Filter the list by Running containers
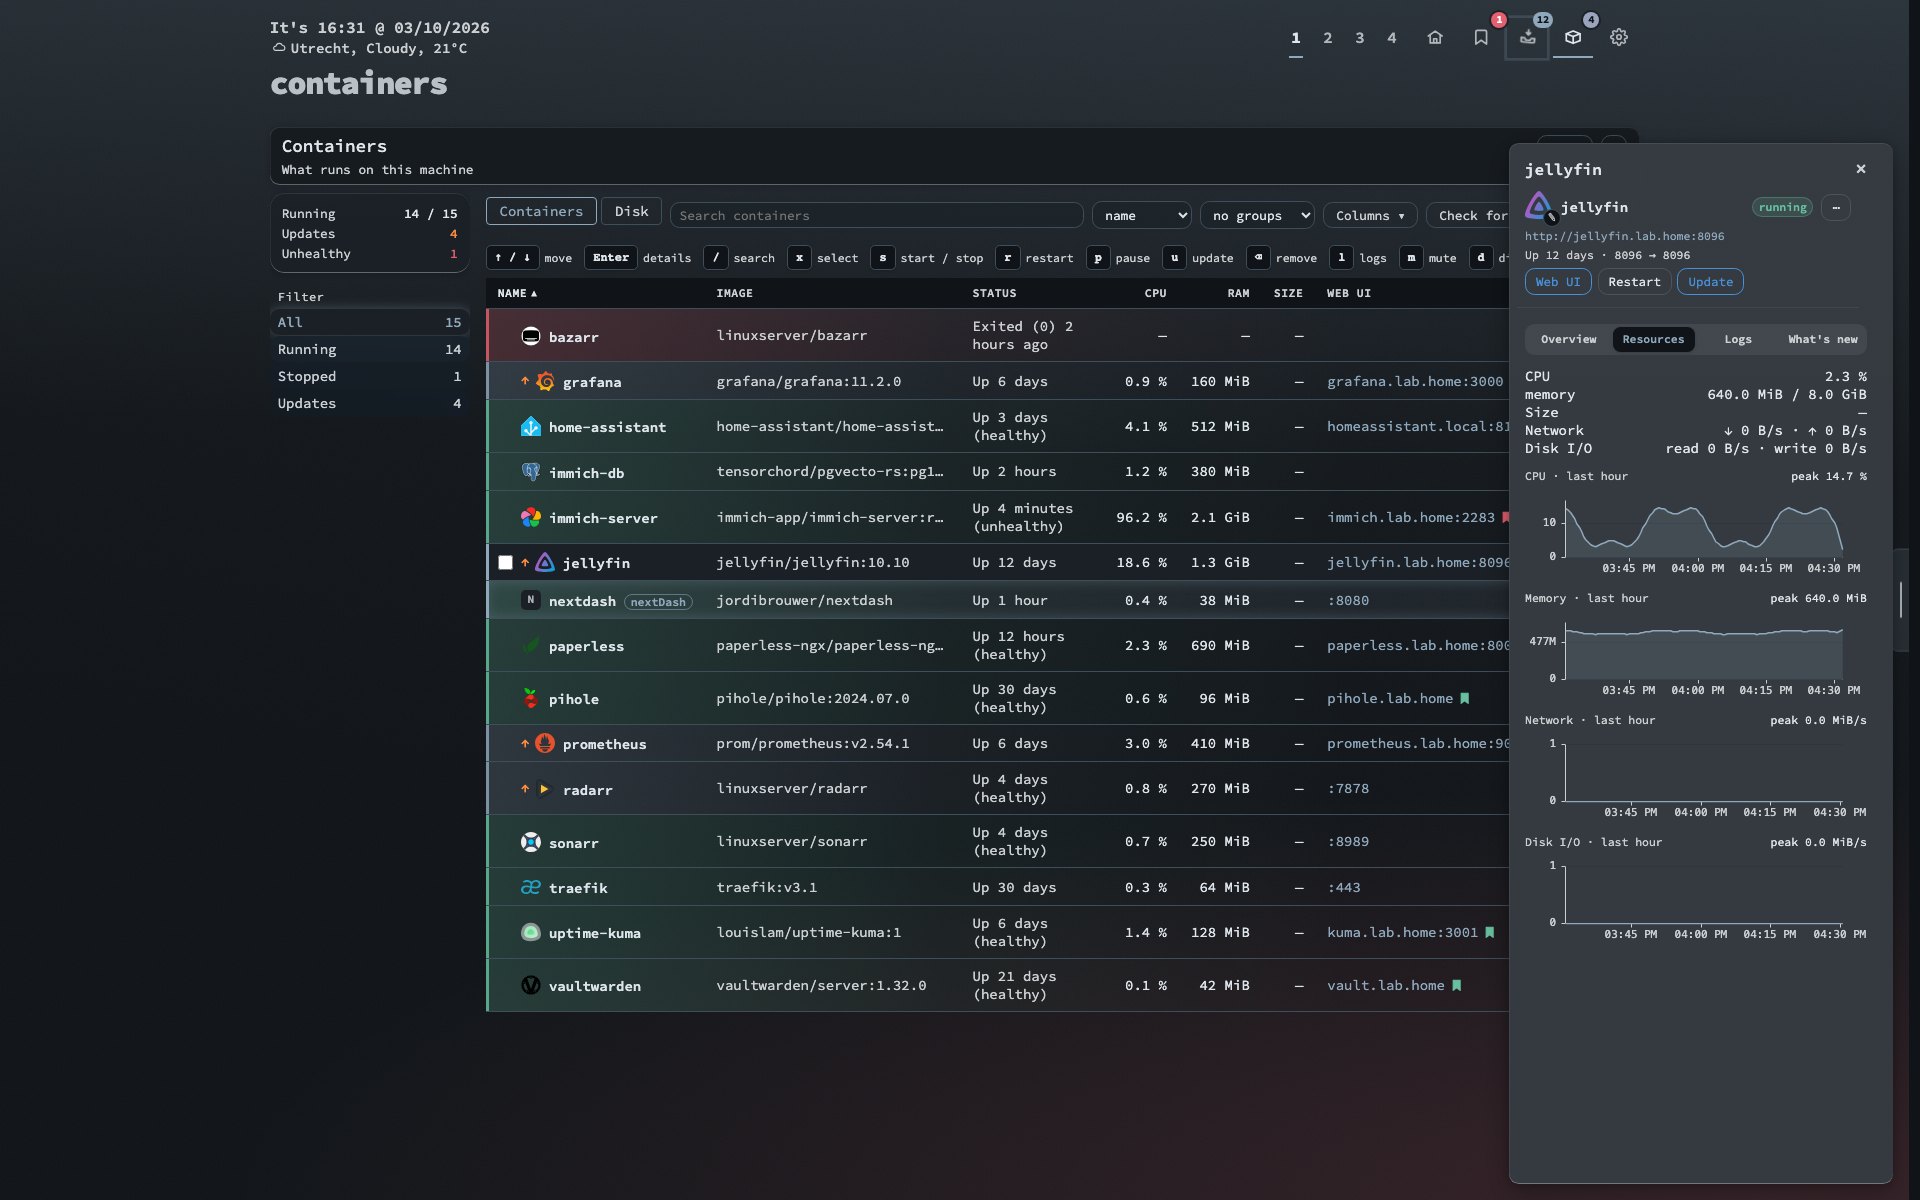 tap(369, 349)
